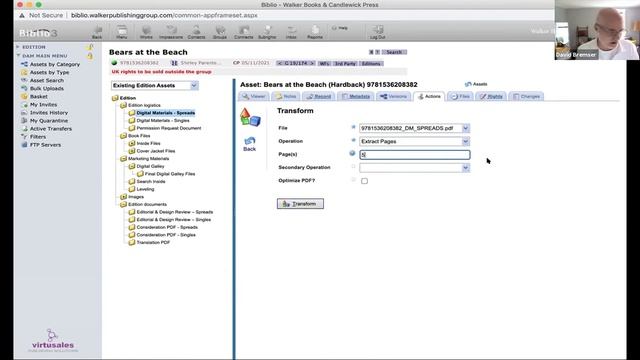Select Editorial & Design Review - Spreads folder
This screenshot has width=640, height=360.
click(x=175, y=212)
